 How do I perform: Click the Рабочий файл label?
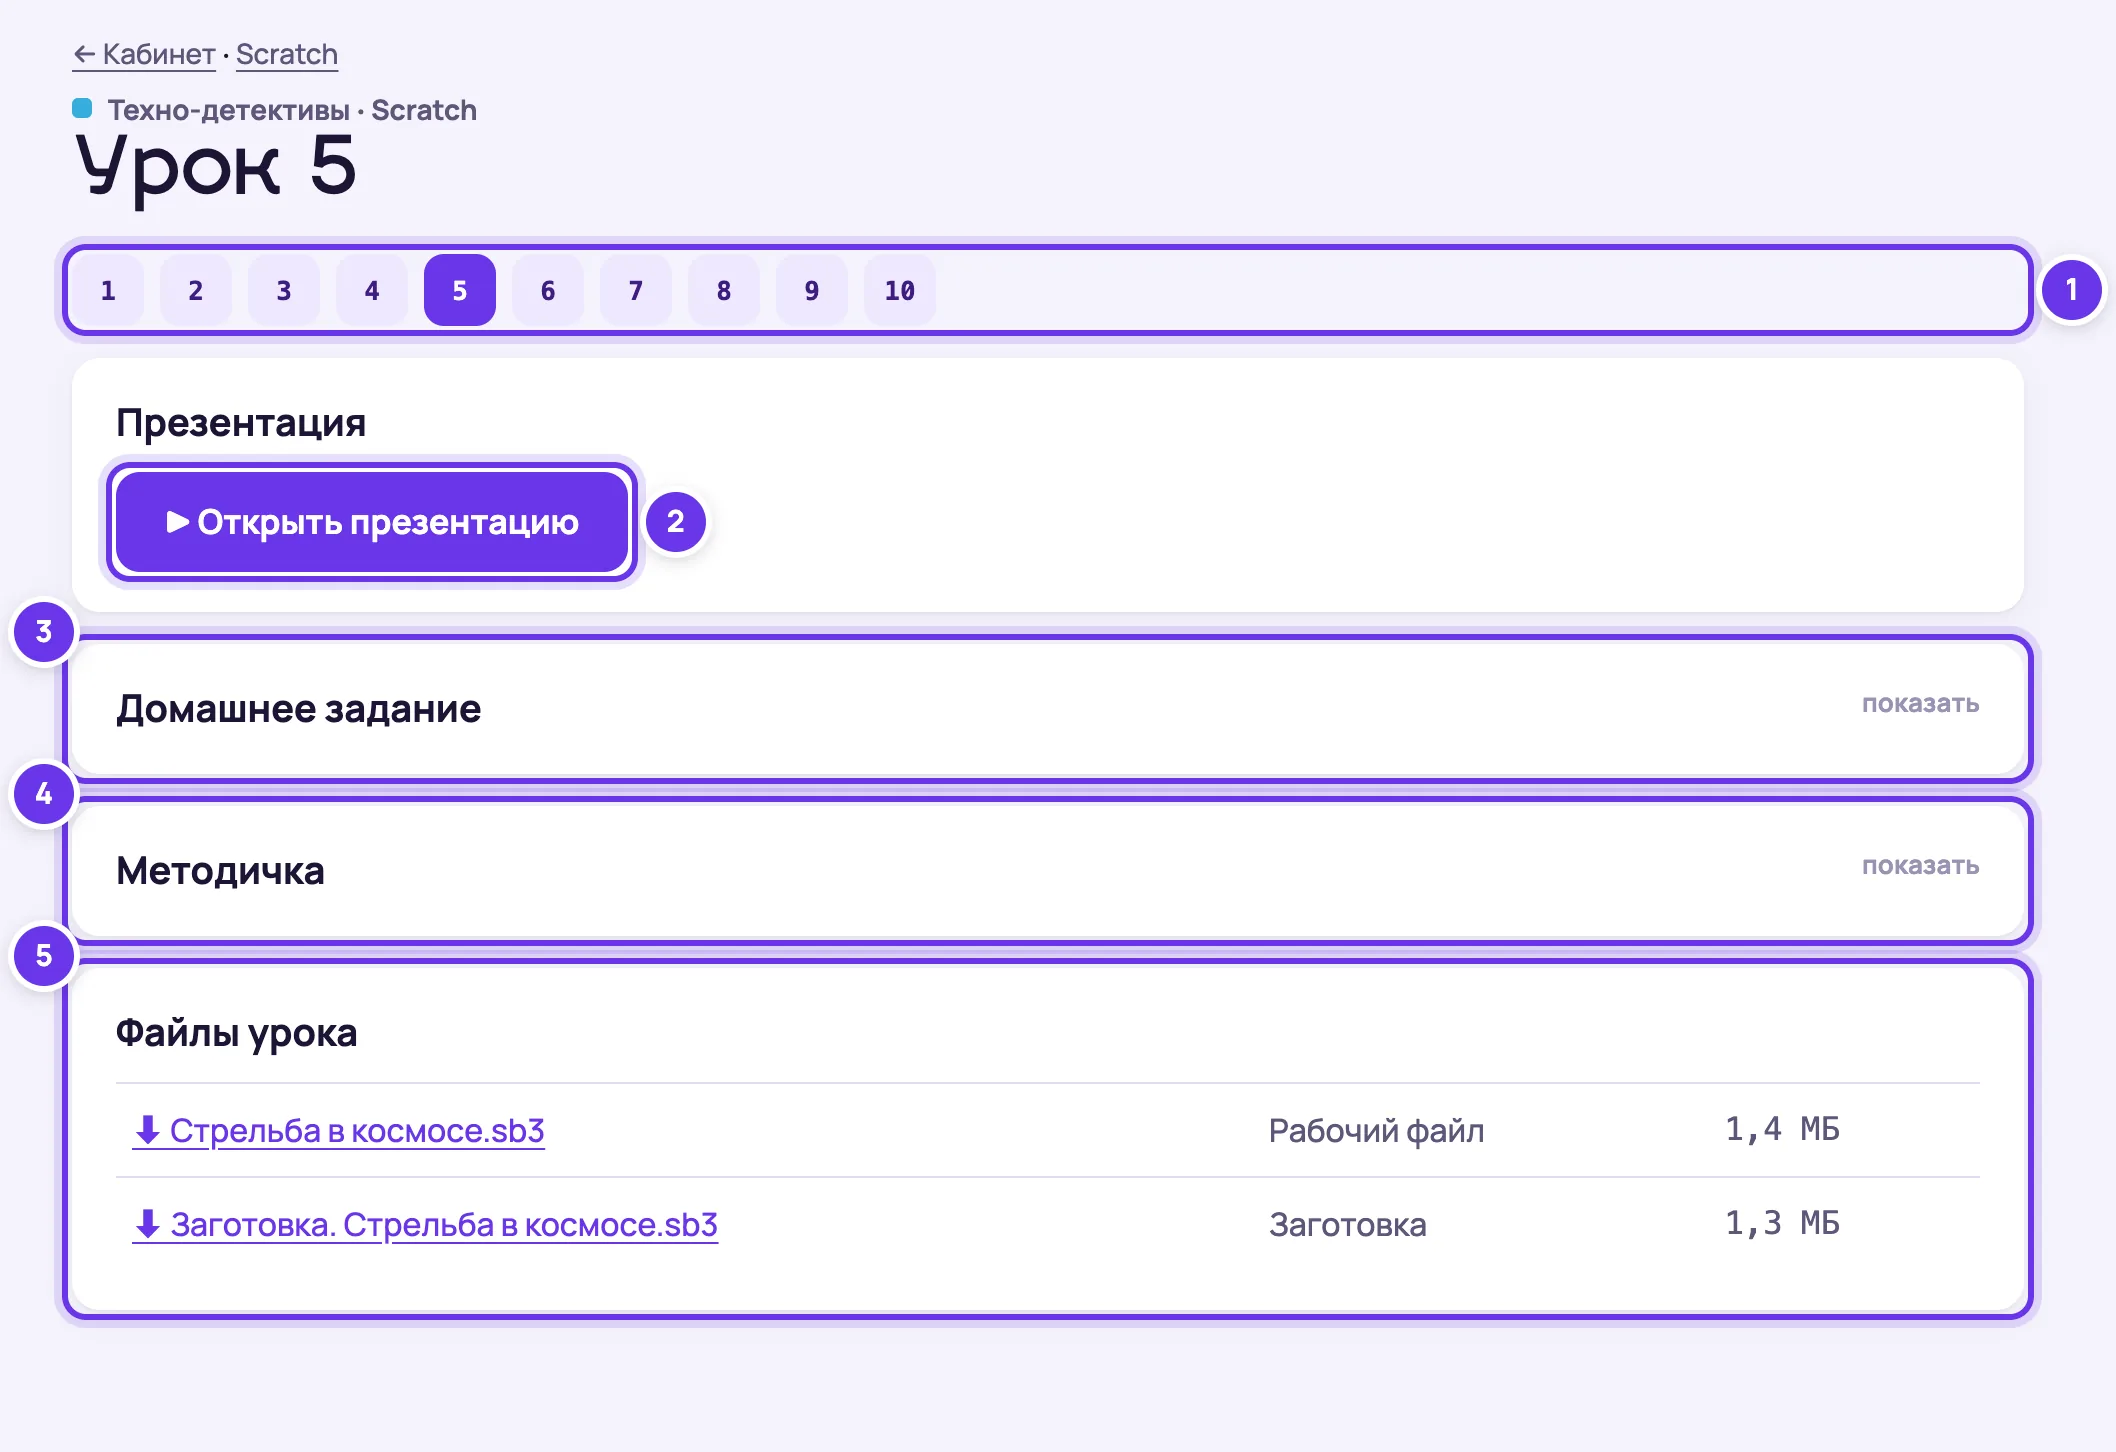pos(1376,1131)
